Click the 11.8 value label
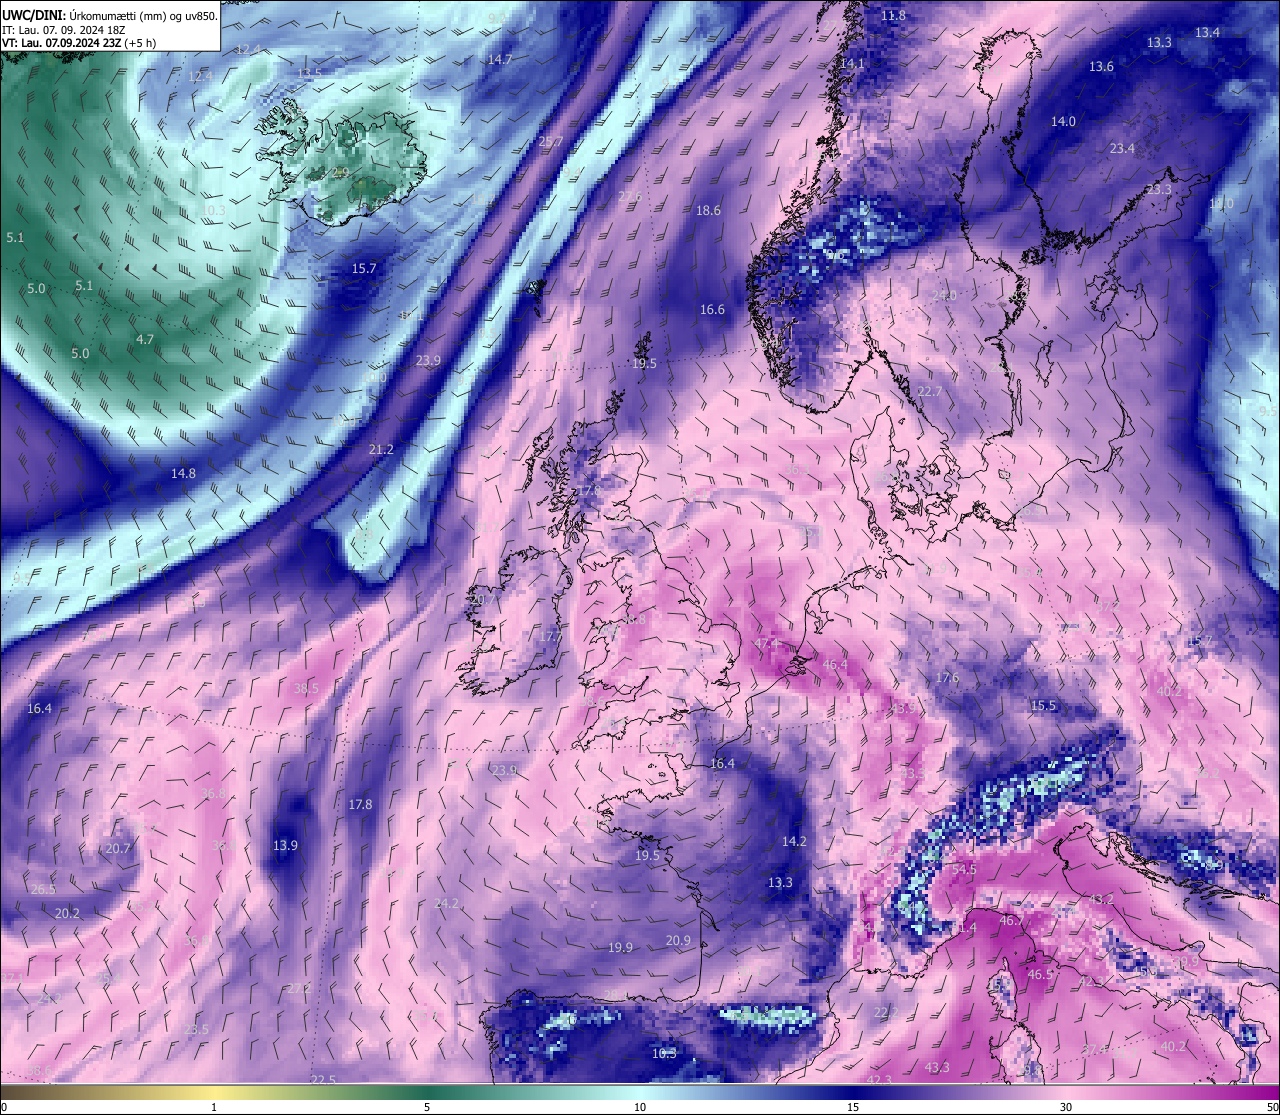 click(x=894, y=16)
